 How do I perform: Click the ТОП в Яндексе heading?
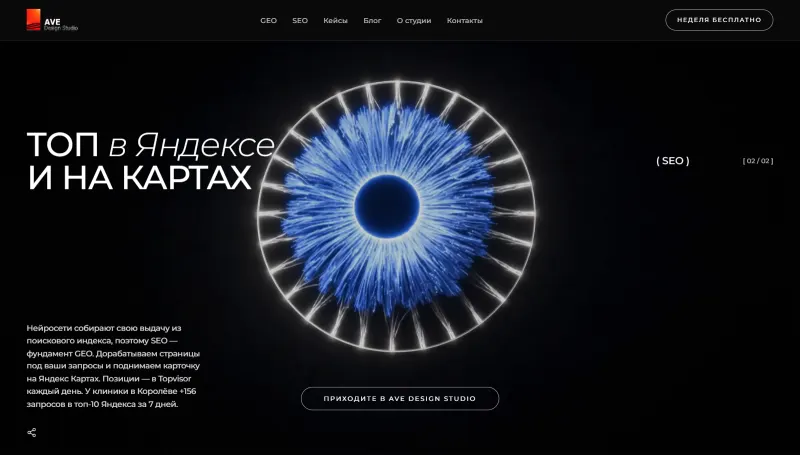[x=151, y=145]
